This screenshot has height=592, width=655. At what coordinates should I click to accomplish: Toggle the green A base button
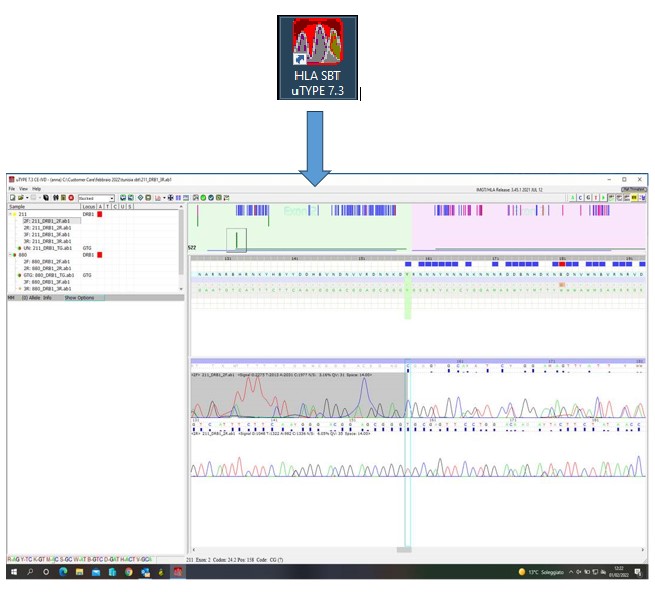point(574,198)
